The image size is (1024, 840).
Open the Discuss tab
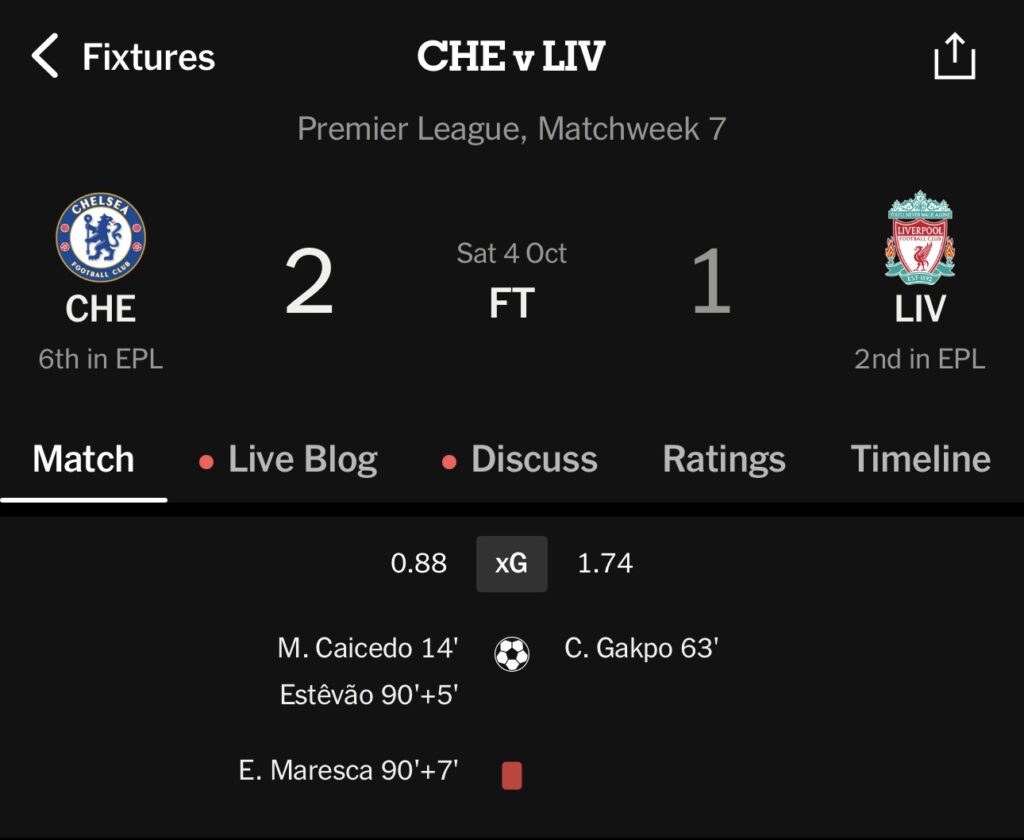point(534,459)
